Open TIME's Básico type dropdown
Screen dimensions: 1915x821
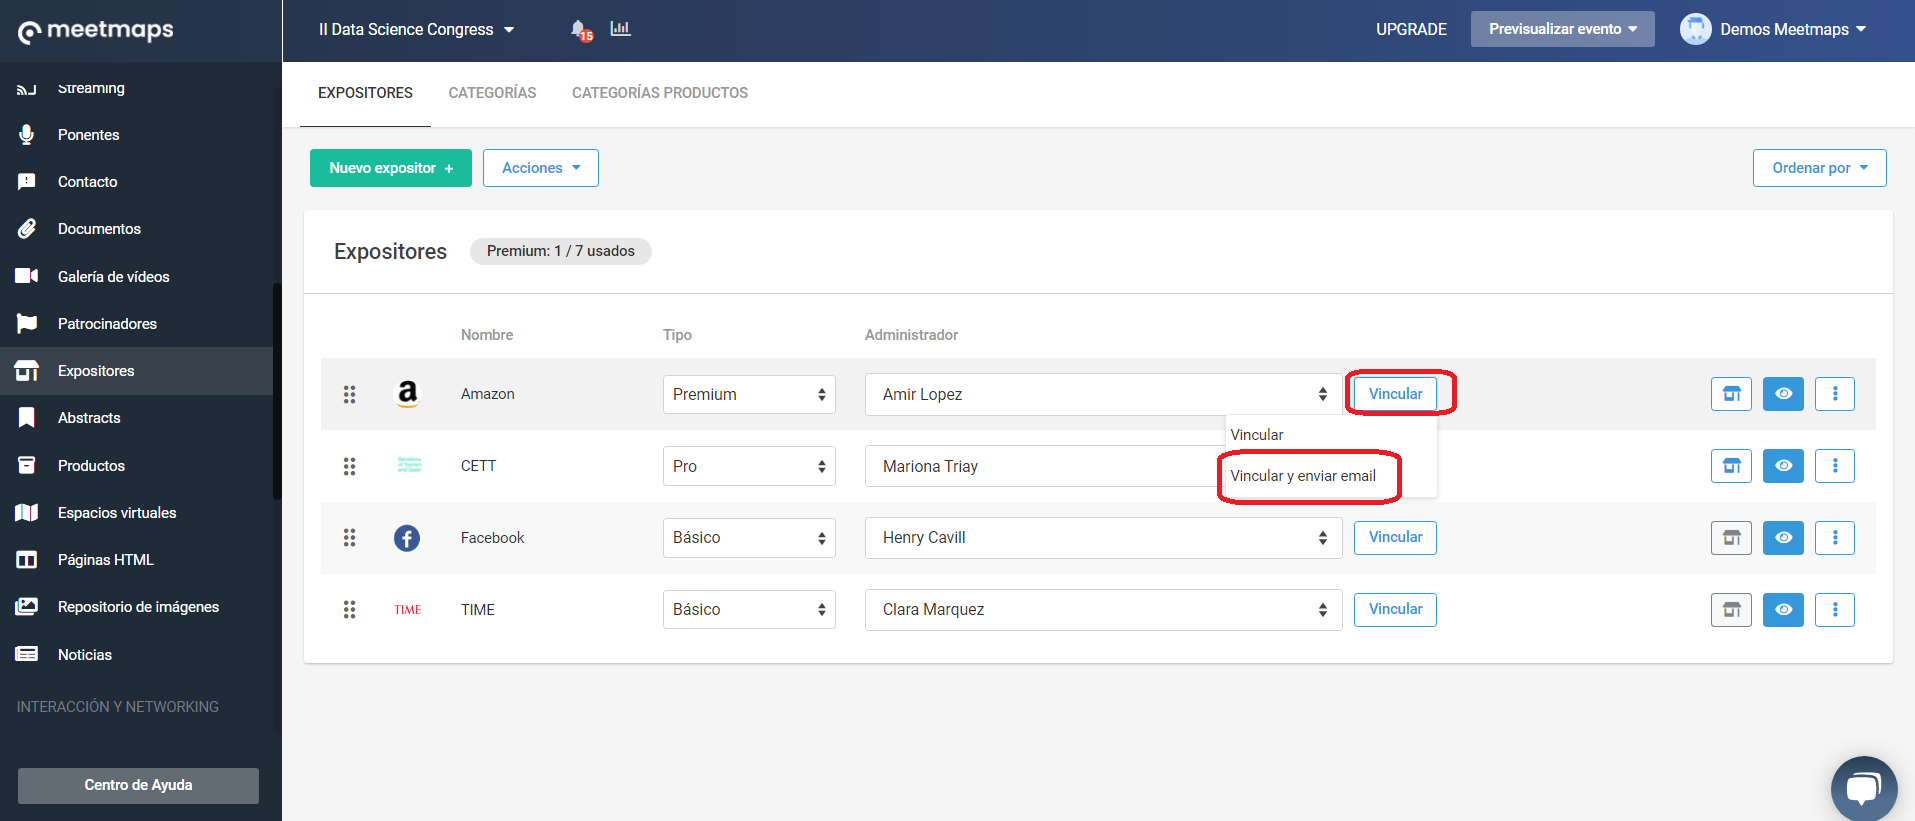coord(749,610)
